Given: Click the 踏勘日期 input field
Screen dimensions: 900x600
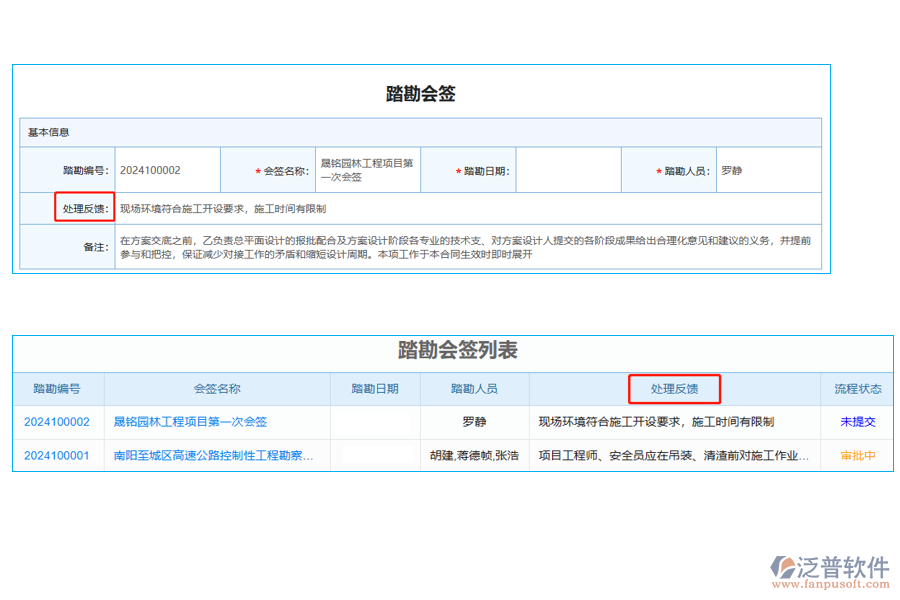Looking at the screenshot, I should (567, 169).
